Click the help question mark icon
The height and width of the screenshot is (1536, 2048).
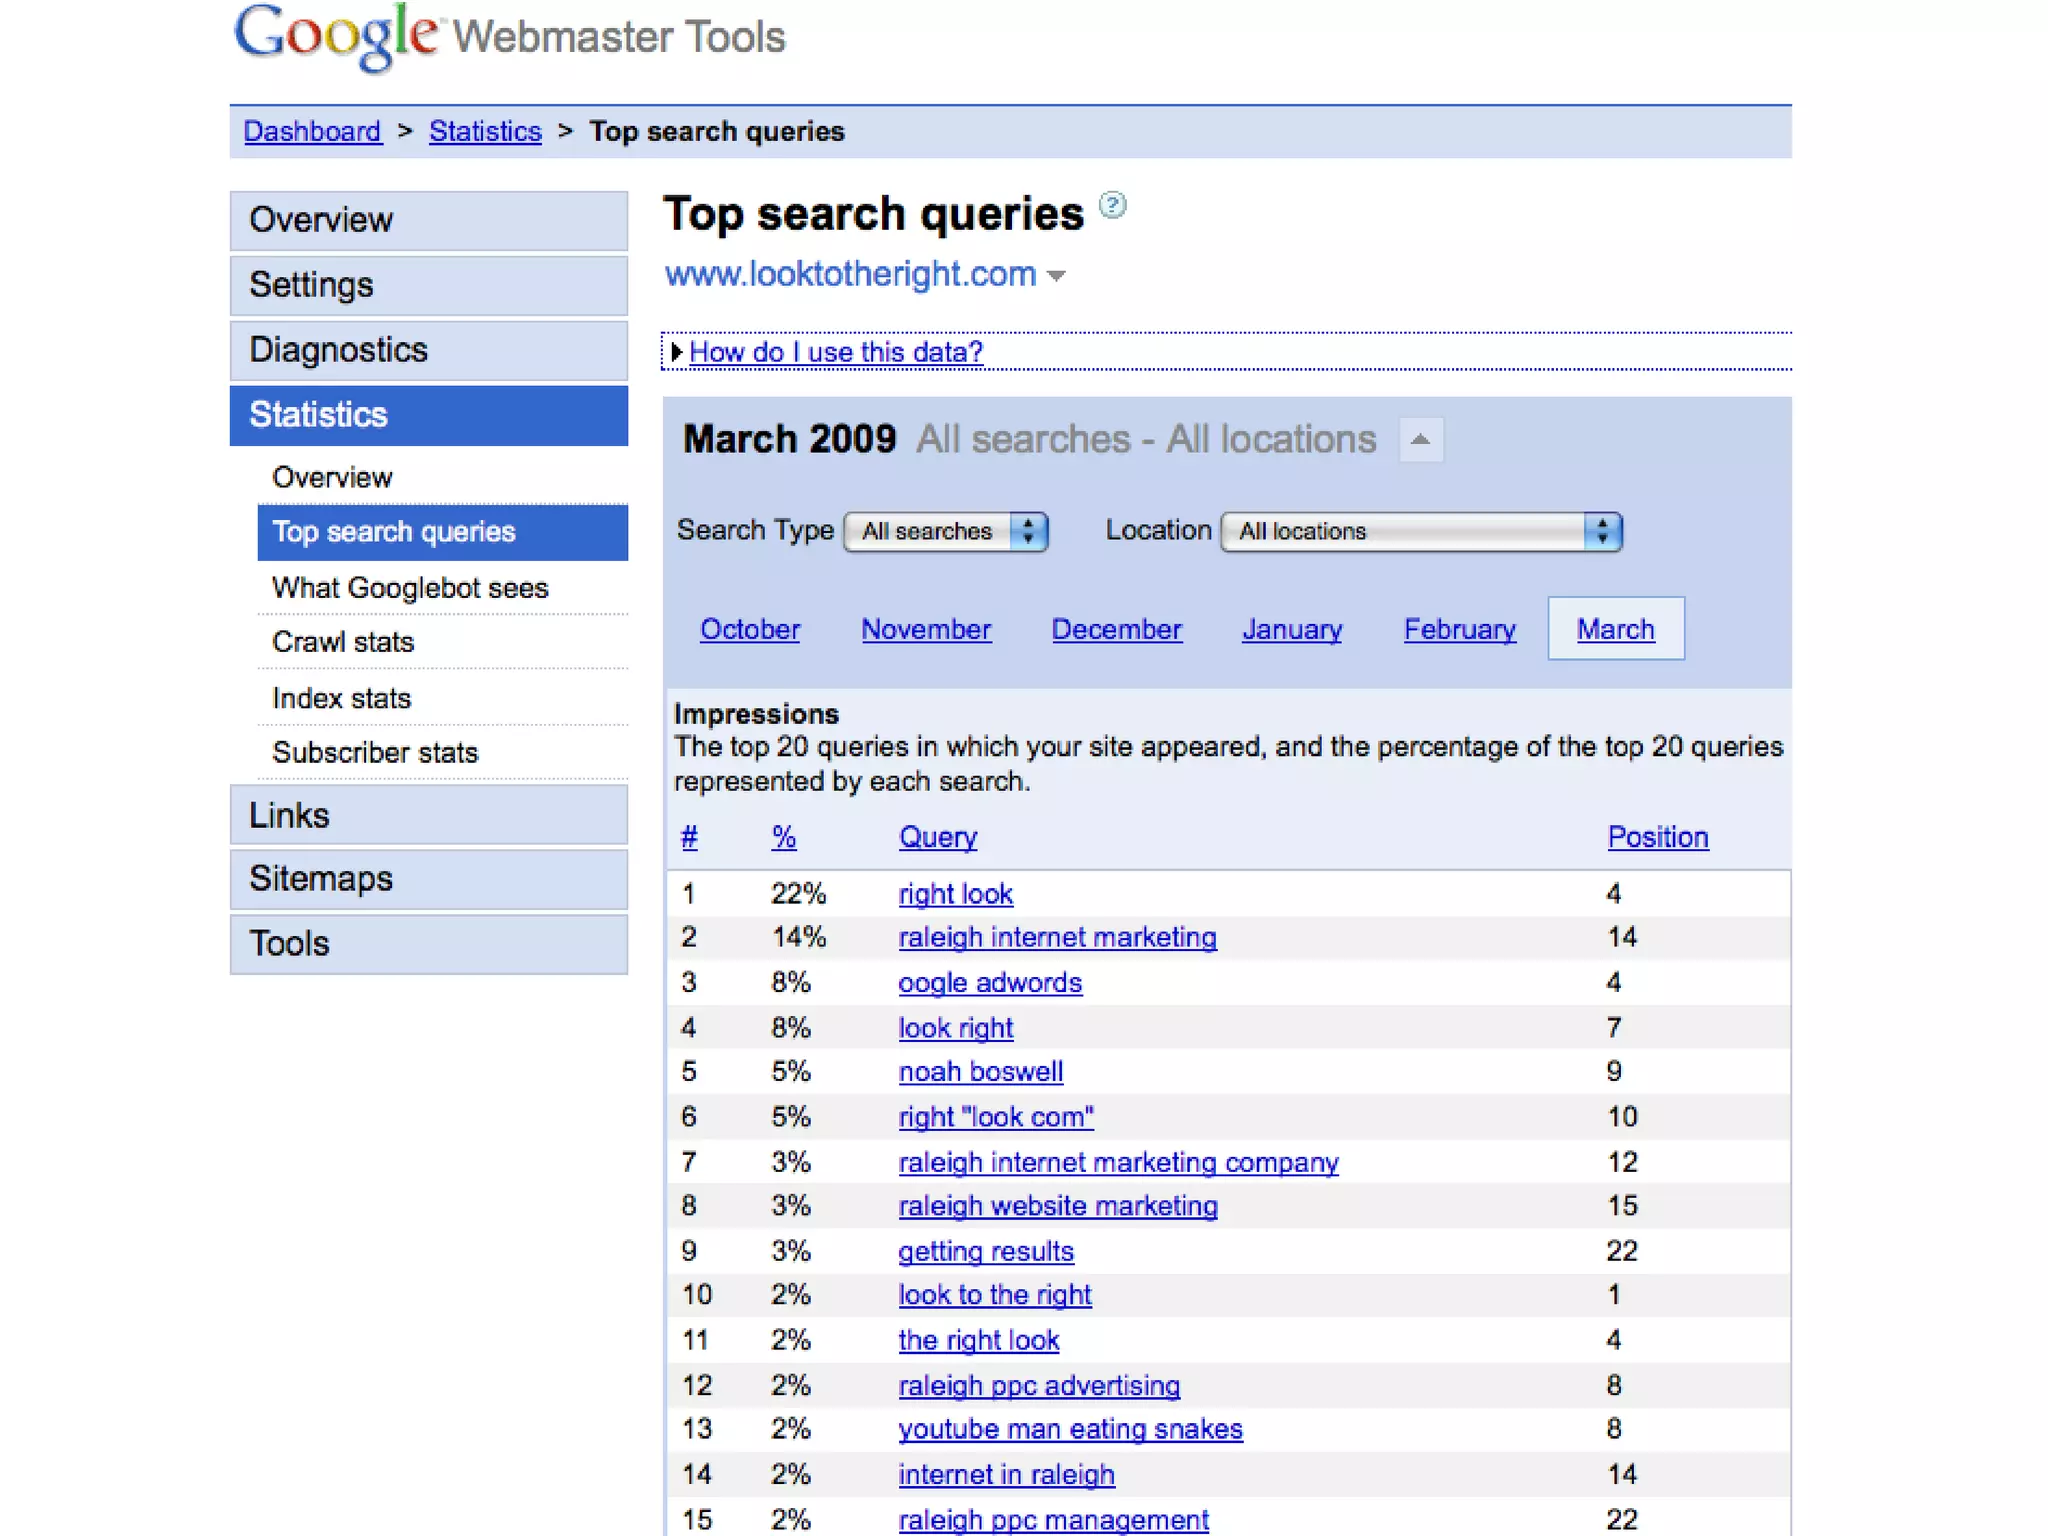coord(1112,205)
